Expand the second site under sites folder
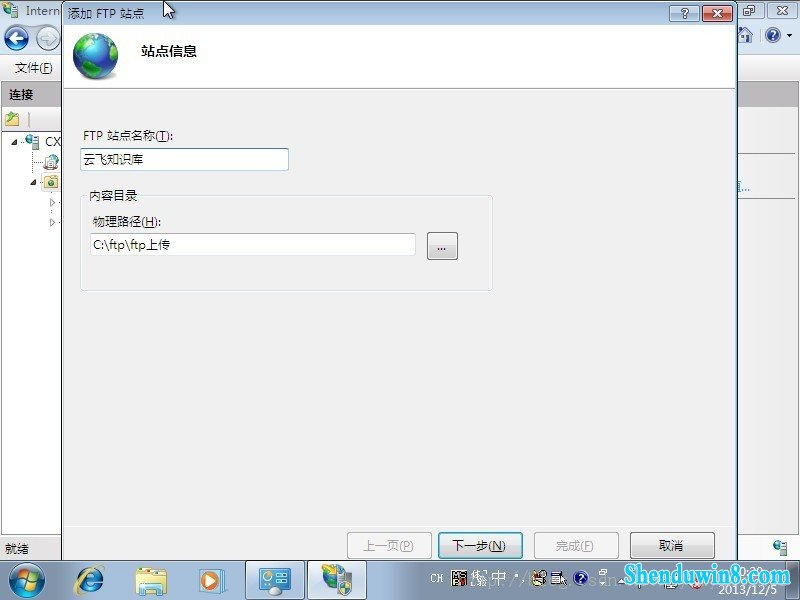800x600 pixels. point(52,222)
